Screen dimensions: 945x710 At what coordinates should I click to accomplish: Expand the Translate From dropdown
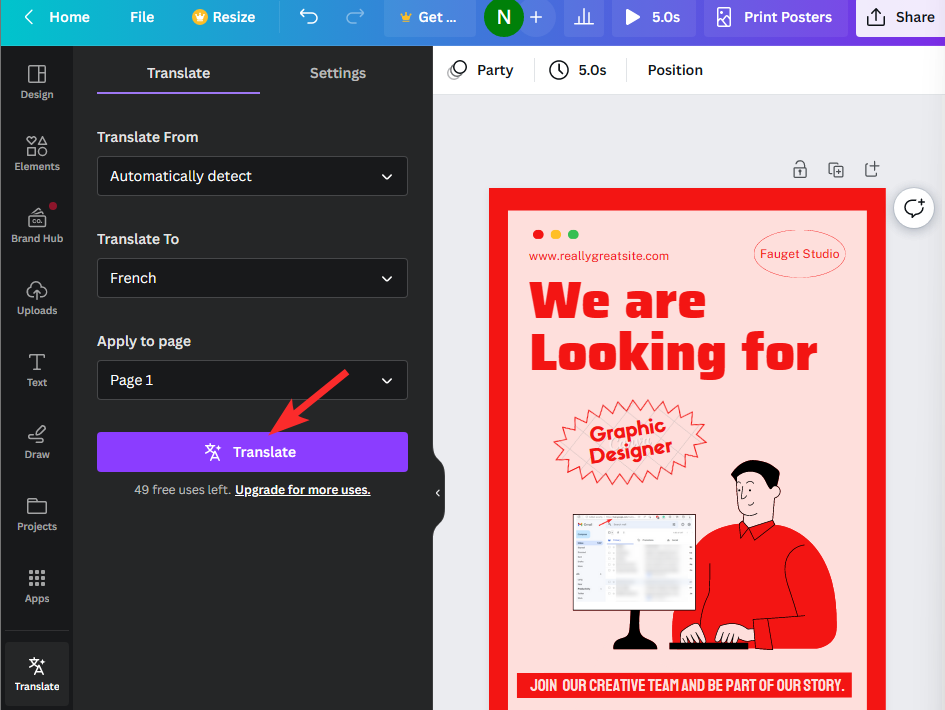(x=252, y=176)
